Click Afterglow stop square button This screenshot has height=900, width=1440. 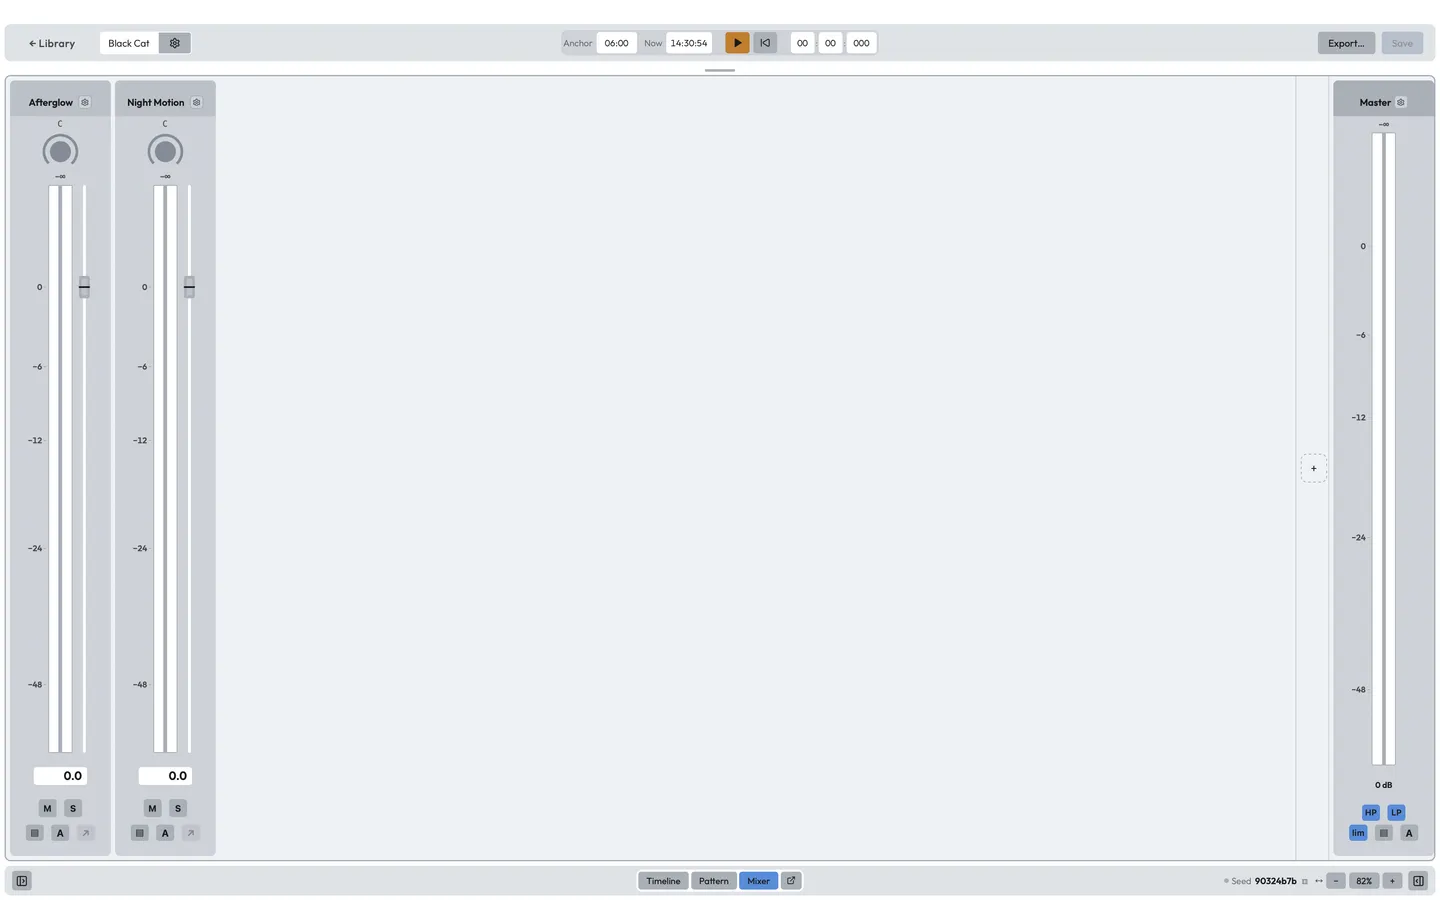click(35, 833)
